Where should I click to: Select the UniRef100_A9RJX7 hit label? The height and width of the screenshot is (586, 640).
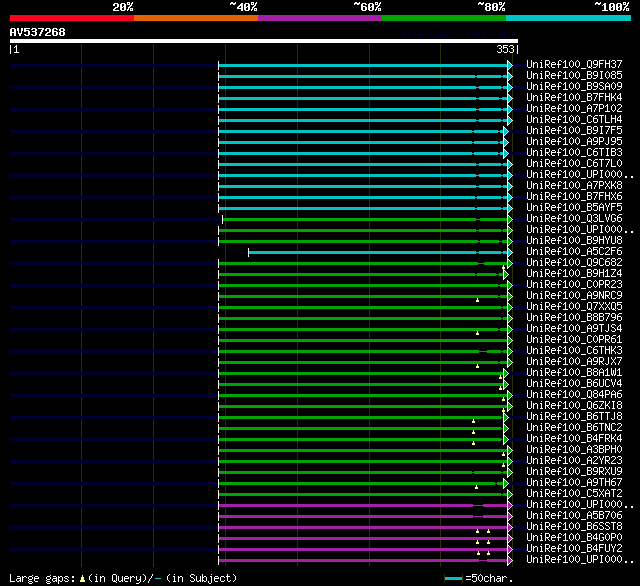574,362
